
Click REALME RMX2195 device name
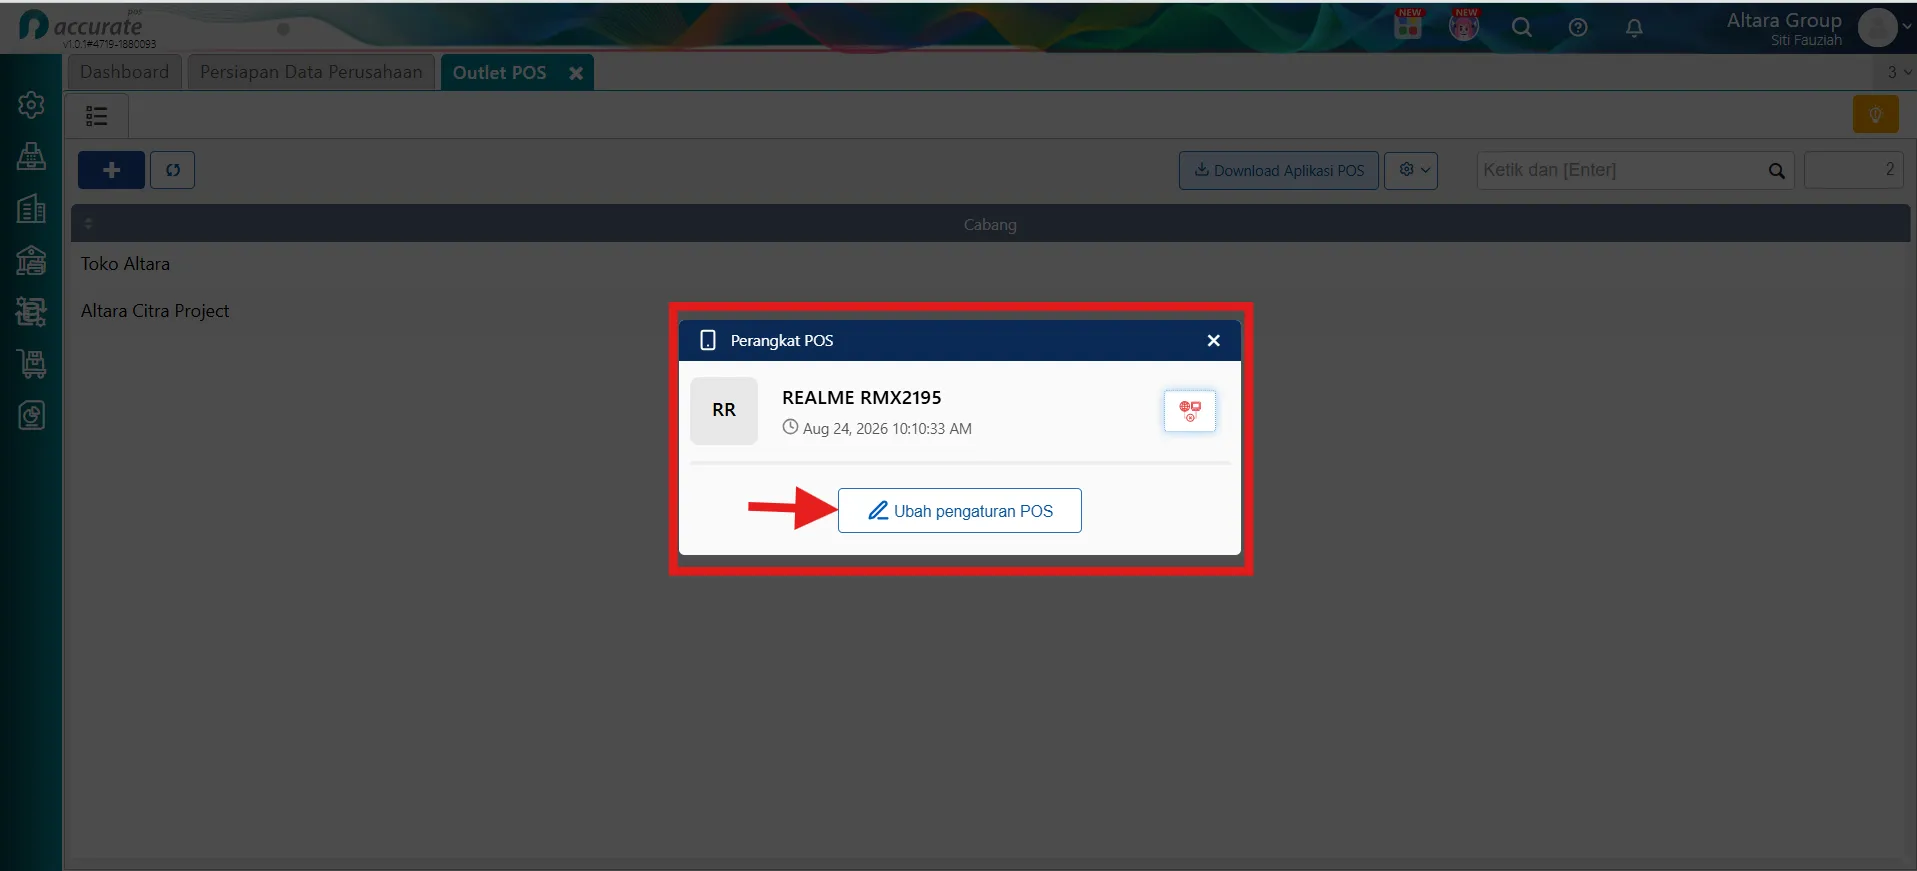coord(861,397)
